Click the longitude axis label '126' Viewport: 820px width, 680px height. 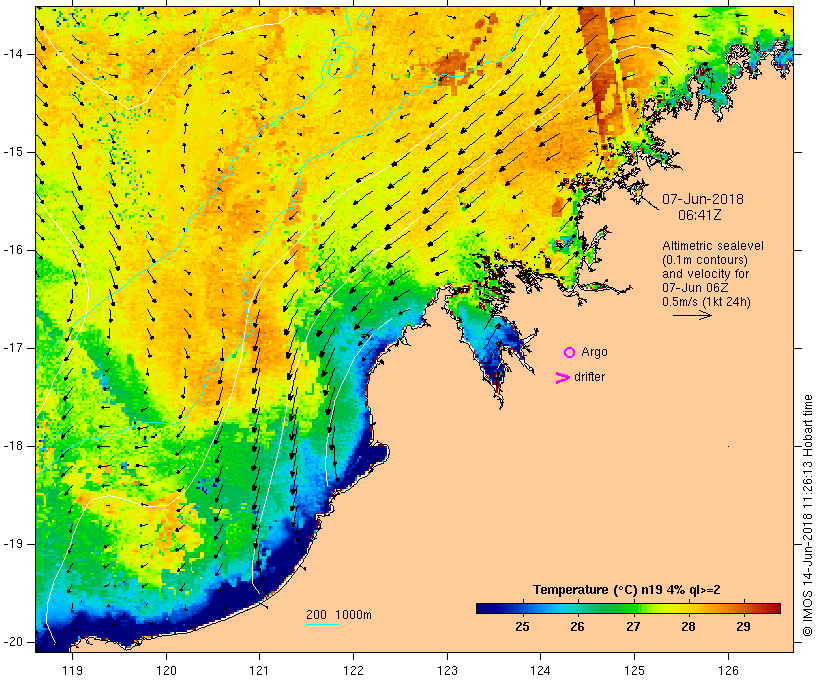[x=728, y=670]
